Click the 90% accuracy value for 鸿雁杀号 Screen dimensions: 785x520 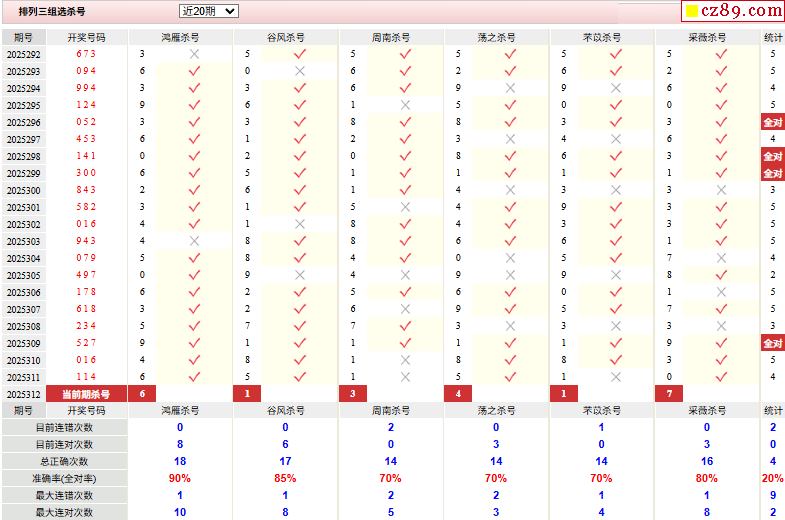(x=180, y=478)
